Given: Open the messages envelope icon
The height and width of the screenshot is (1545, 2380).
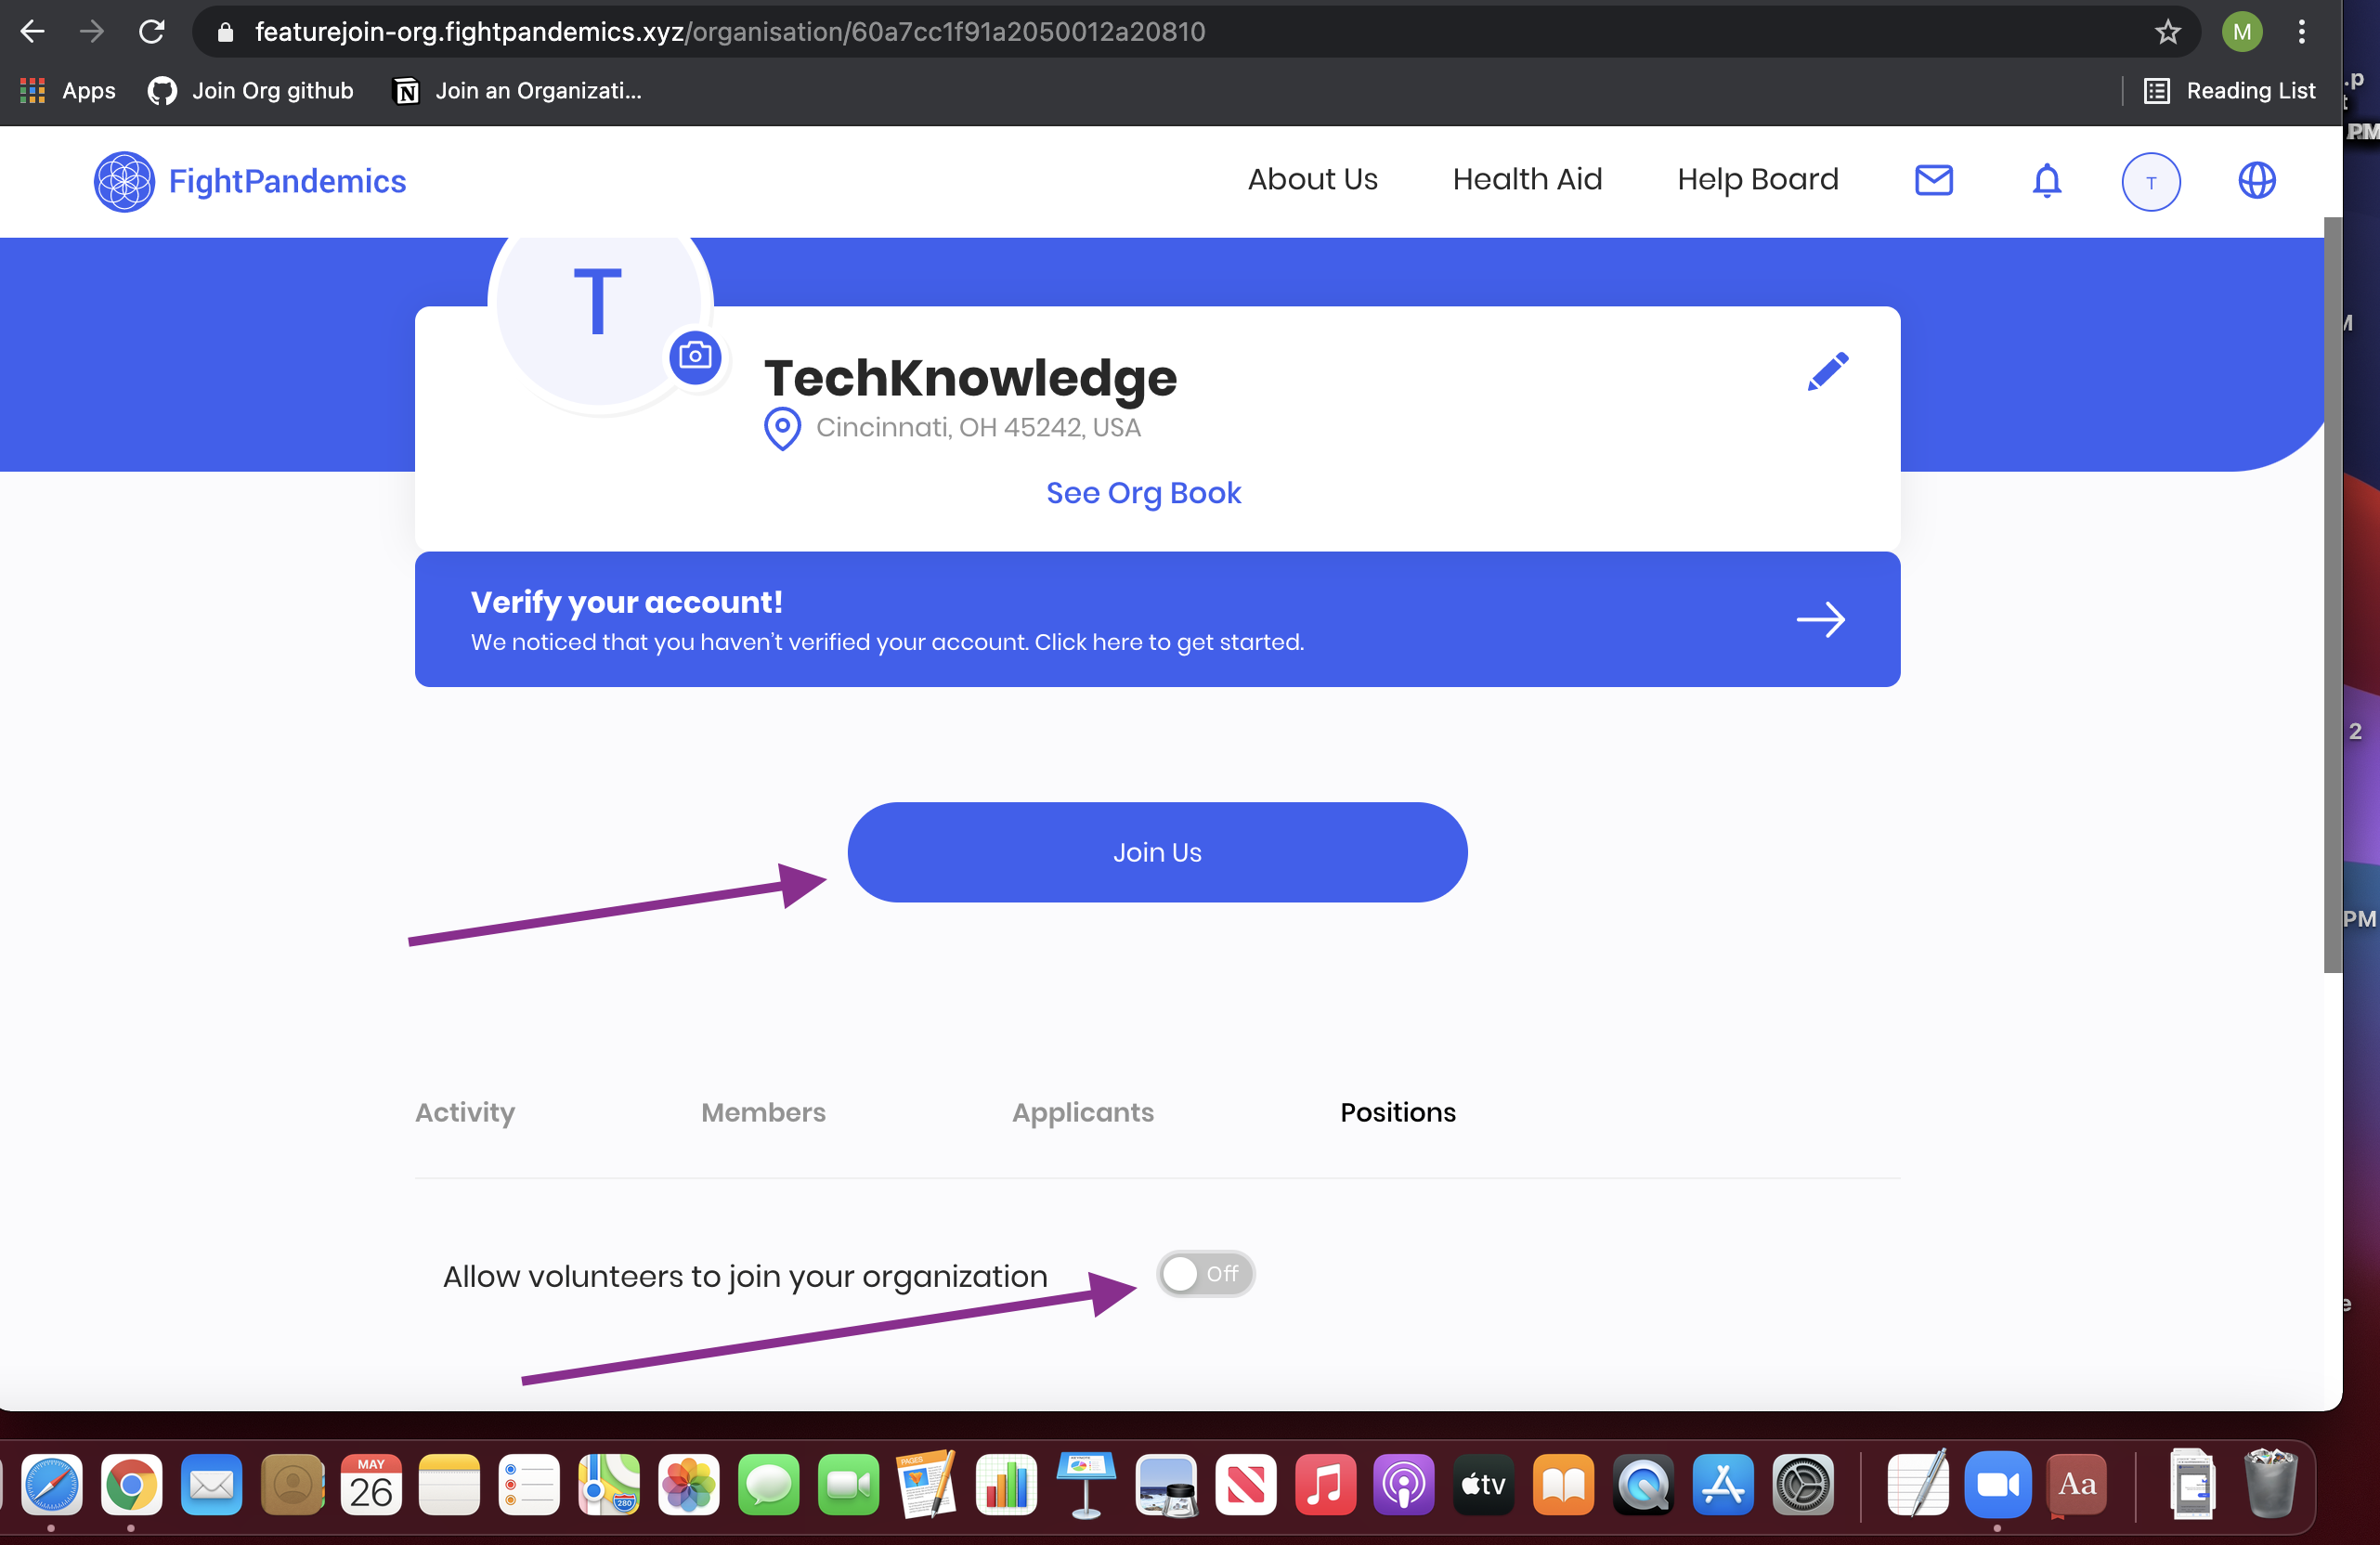Looking at the screenshot, I should pos(1933,180).
